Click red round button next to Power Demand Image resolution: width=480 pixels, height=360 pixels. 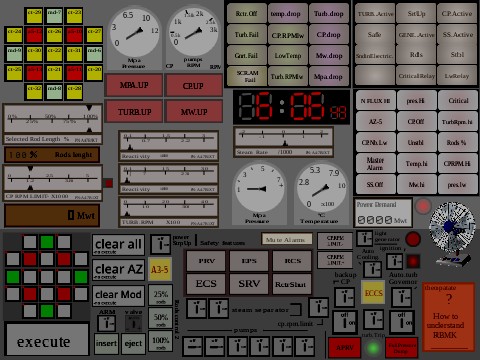coord(423,206)
